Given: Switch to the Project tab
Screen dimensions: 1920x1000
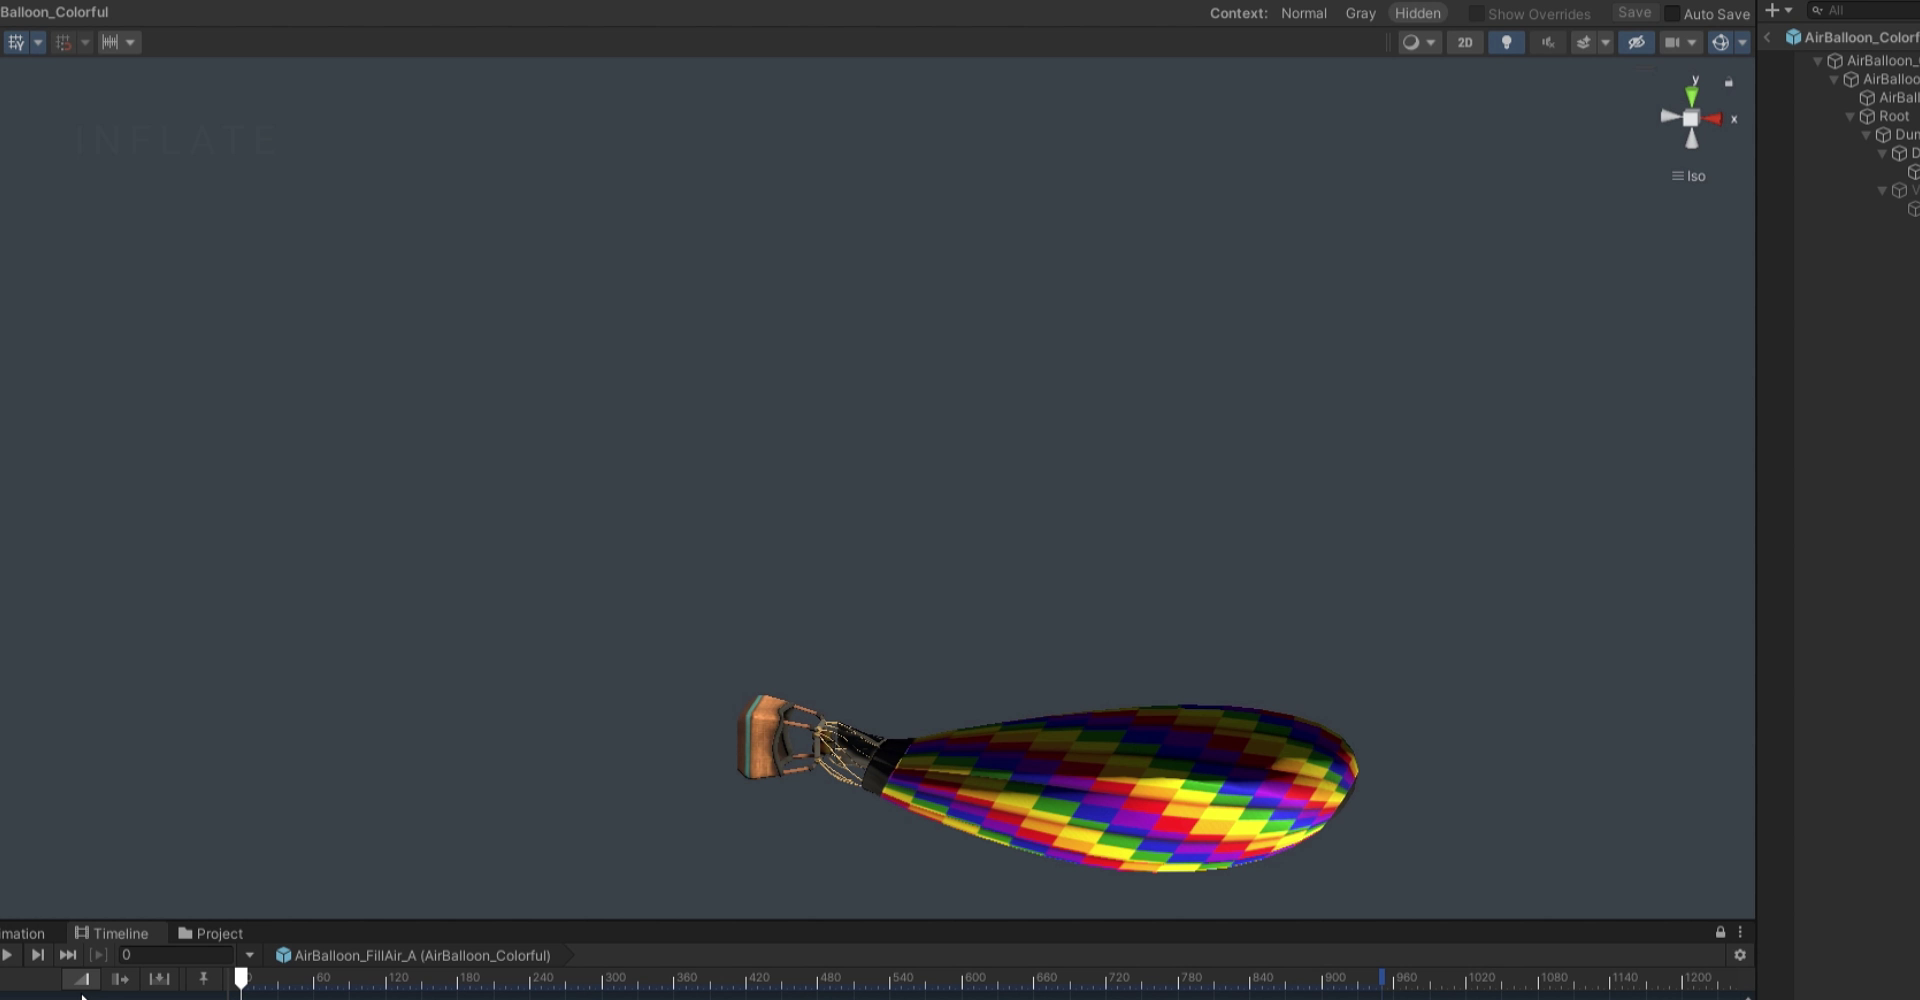Looking at the screenshot, I should (x=210, y=933).
